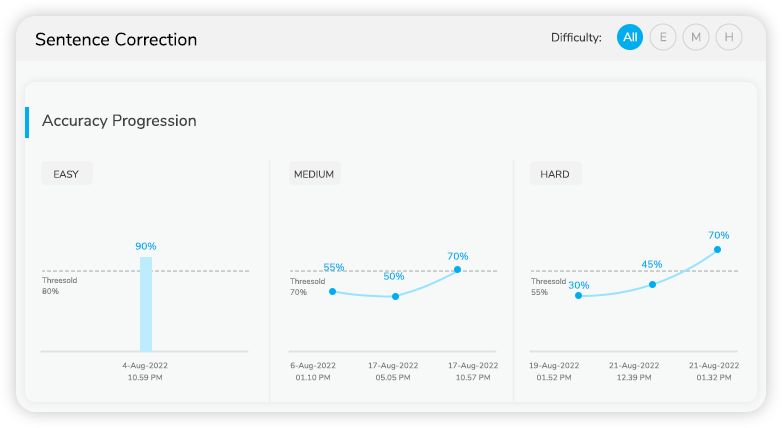Click the EASY chart label tag

point(66,174)
